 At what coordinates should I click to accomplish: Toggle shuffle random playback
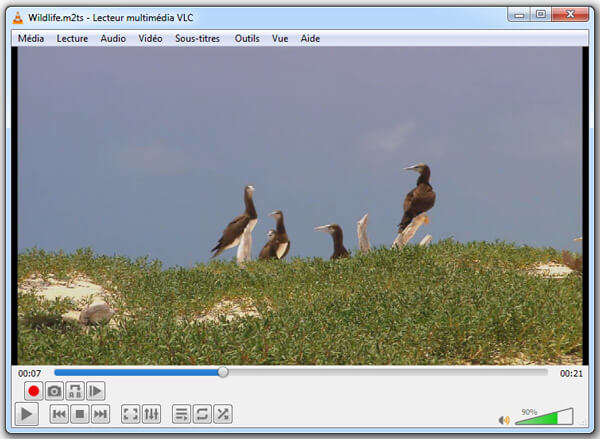(222, 414)
